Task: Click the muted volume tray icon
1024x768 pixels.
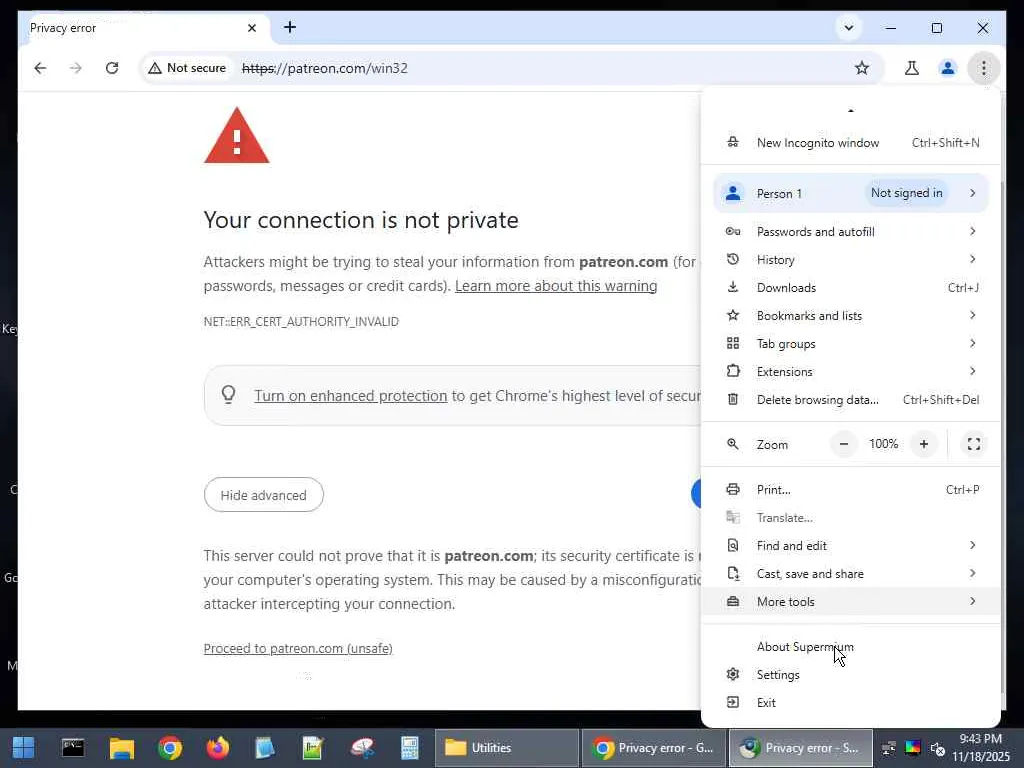Action: coord(938,748)
